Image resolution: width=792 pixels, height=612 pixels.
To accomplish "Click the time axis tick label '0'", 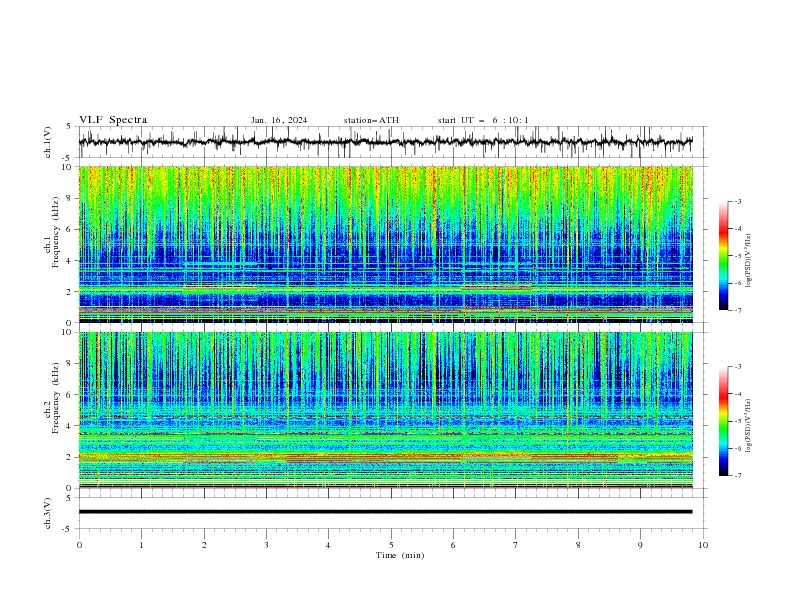I will pyautogui.click(x=79, y=545).
